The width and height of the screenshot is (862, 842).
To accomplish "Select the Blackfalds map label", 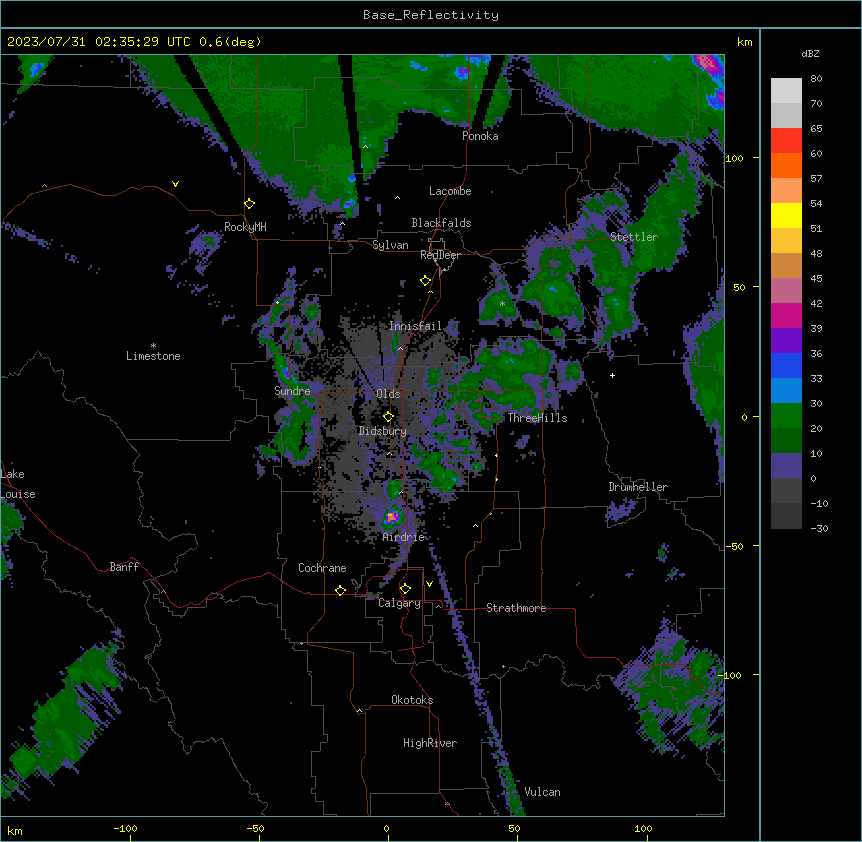I will tap(441, 223).
